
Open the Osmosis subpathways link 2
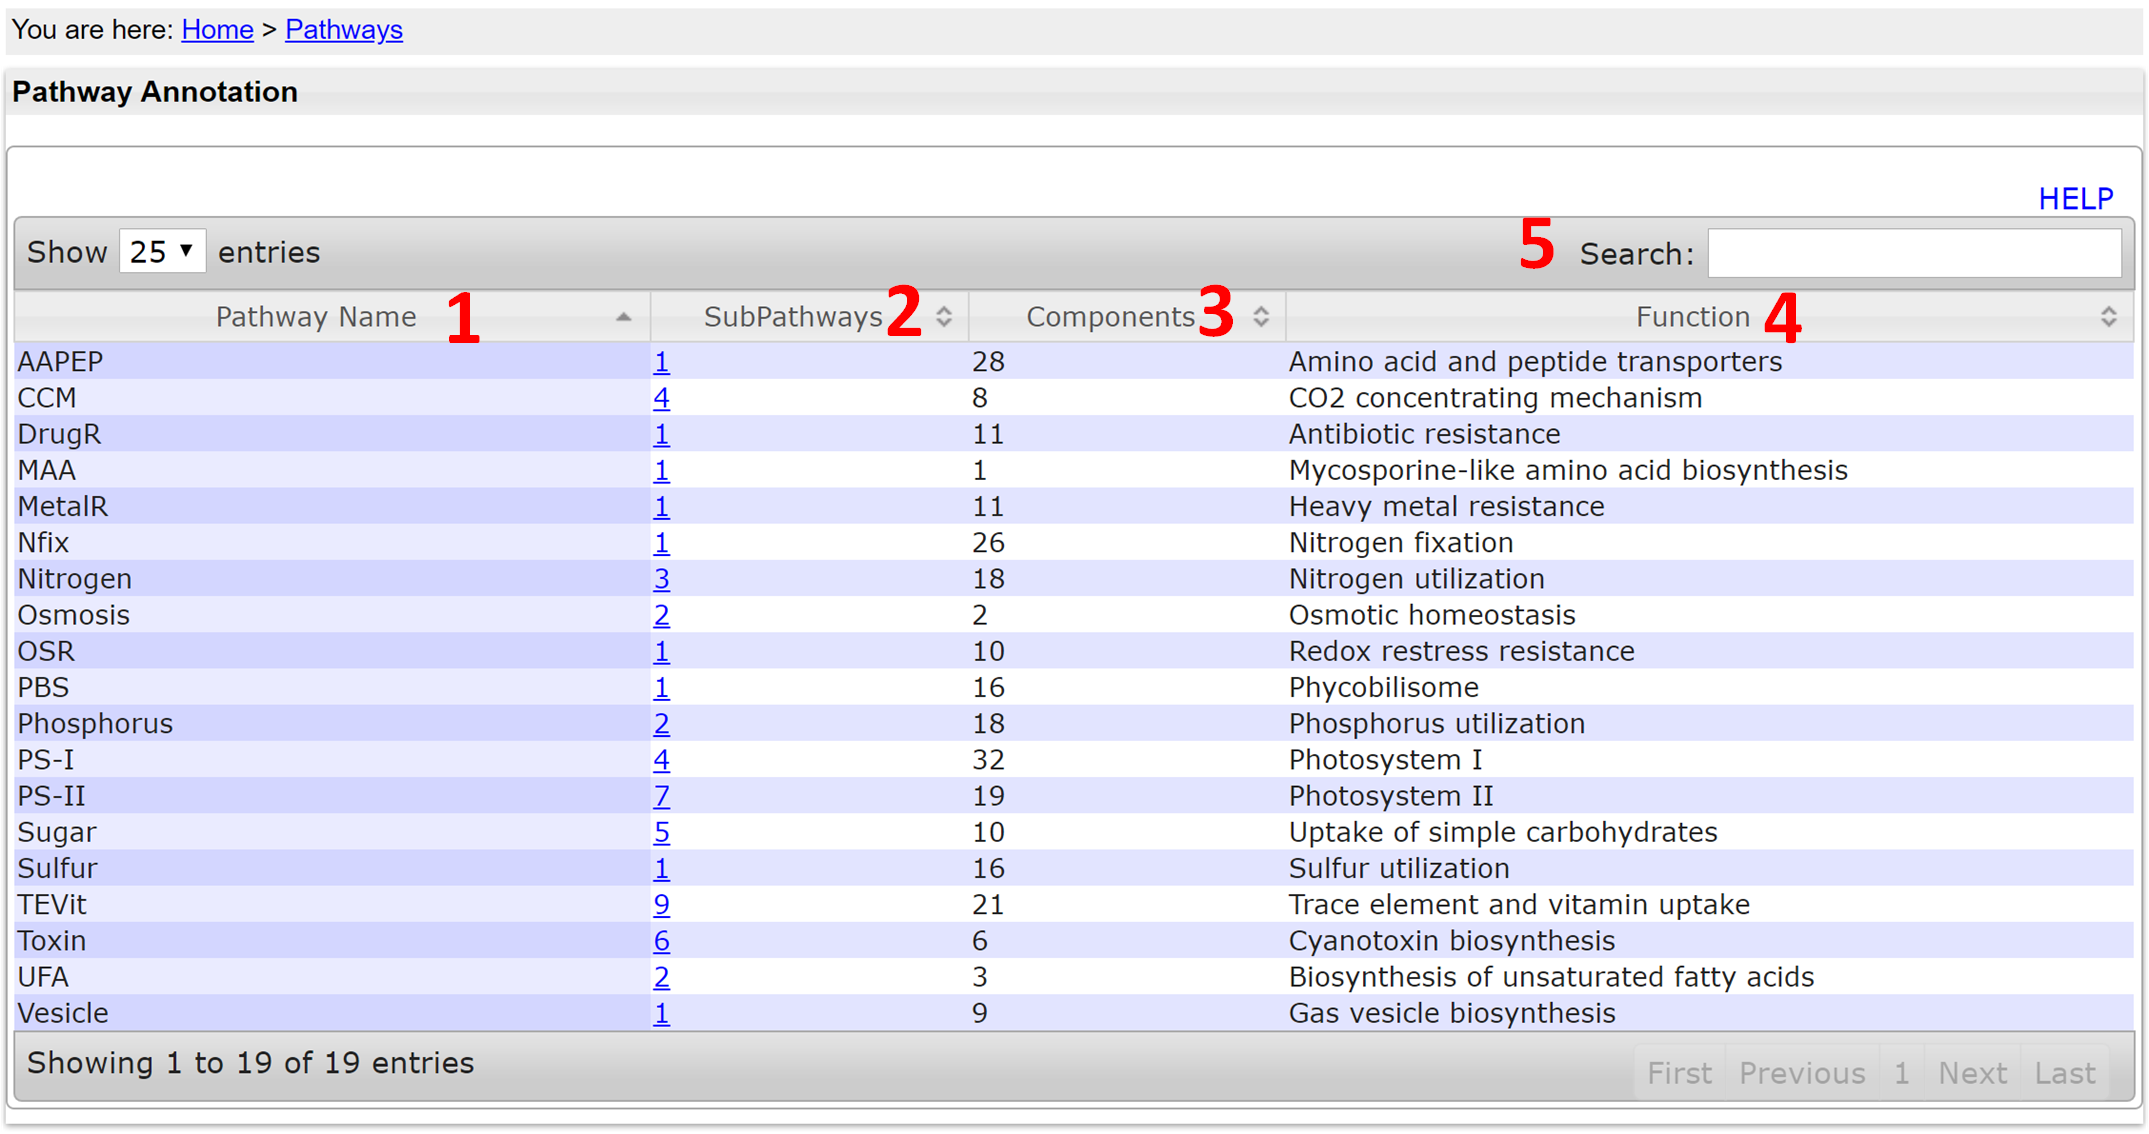click(x=661, y=615)
